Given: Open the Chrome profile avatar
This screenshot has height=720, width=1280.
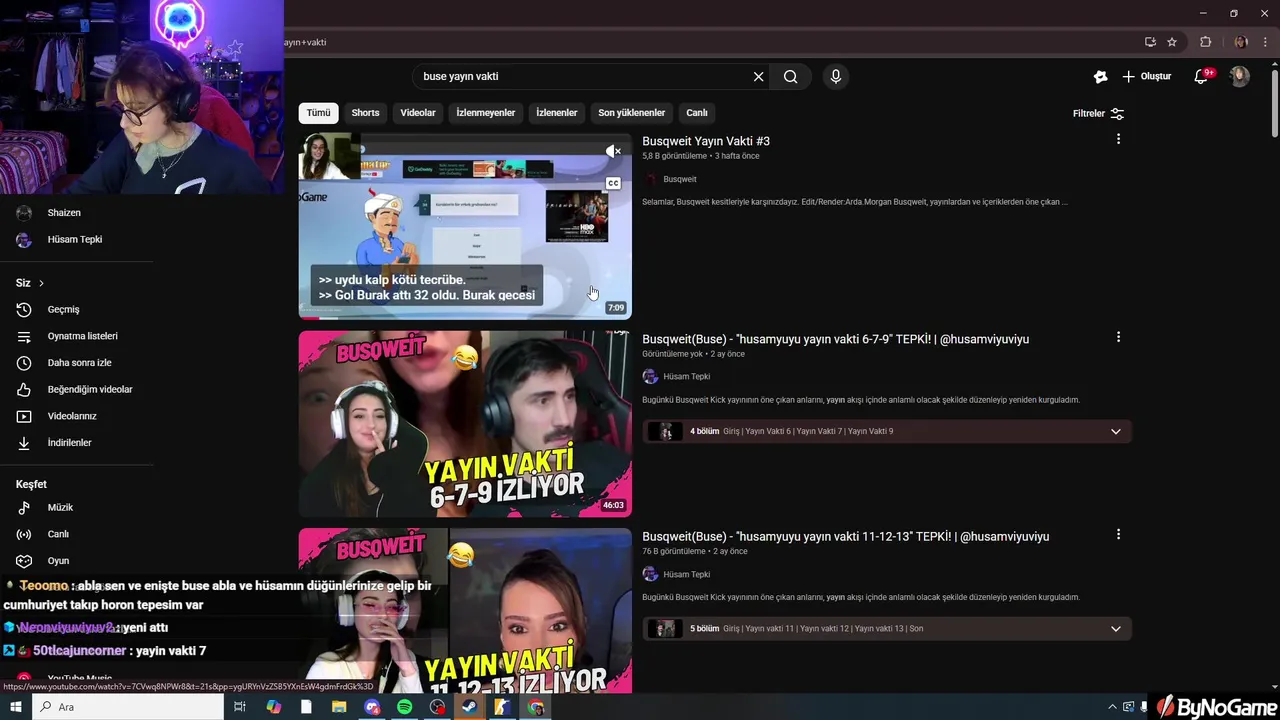Looking at the screenshot, I should (x=1241, y=42).
